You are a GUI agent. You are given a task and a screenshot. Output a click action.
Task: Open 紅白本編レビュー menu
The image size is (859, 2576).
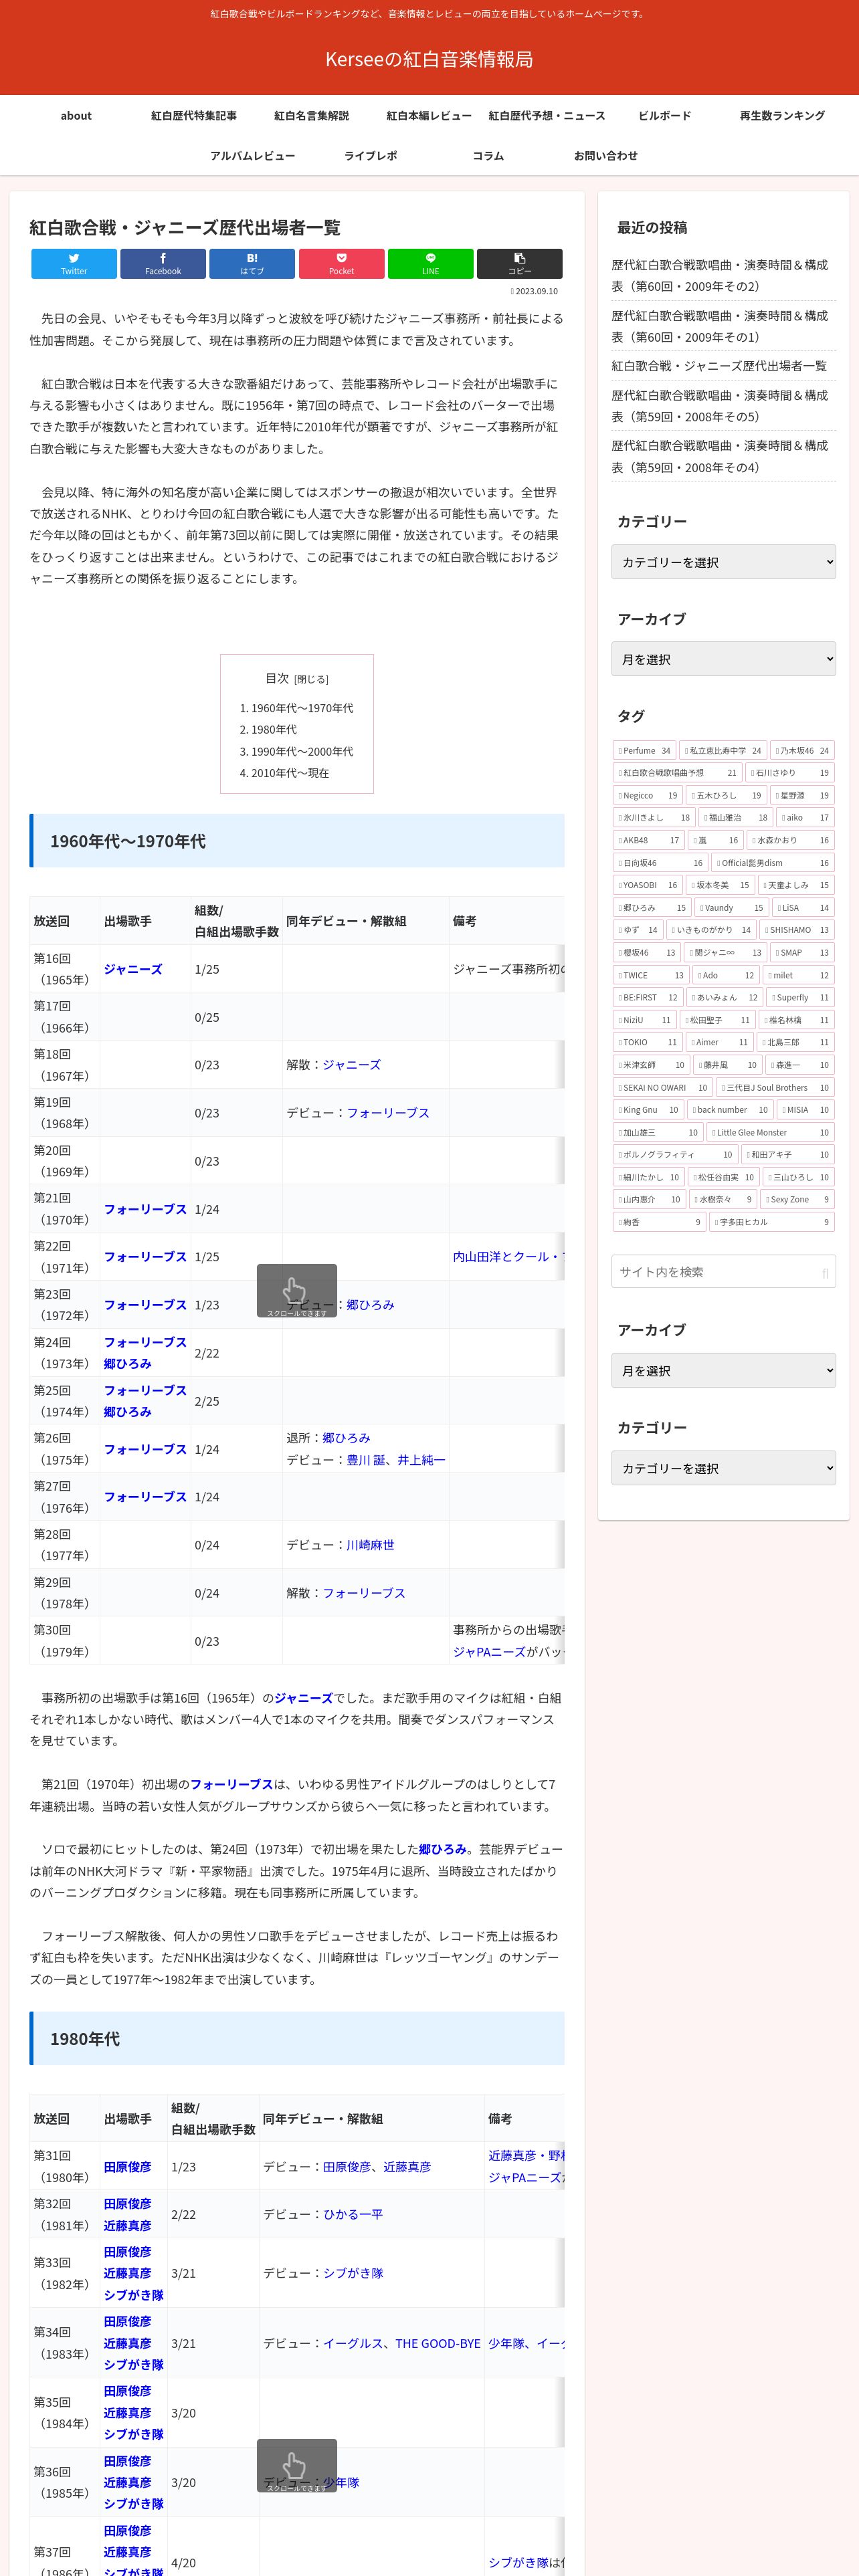(429, 116)
